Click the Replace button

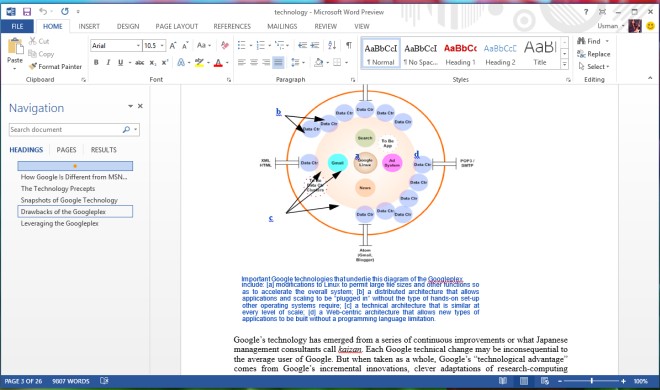tap(593, 54)
